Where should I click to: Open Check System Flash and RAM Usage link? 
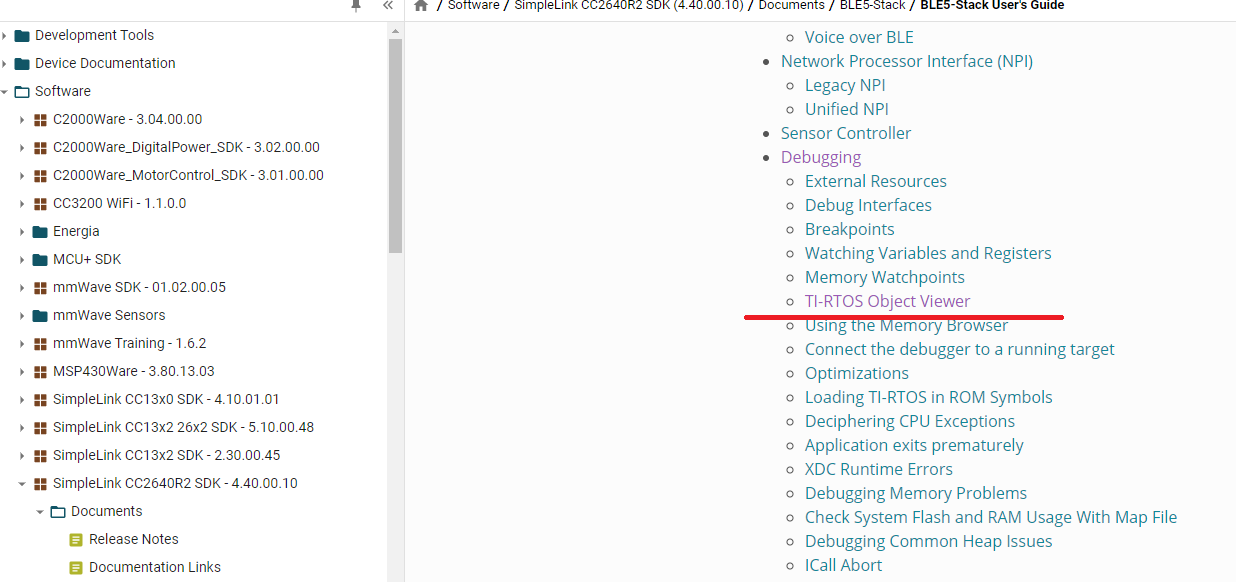(991, 517)
